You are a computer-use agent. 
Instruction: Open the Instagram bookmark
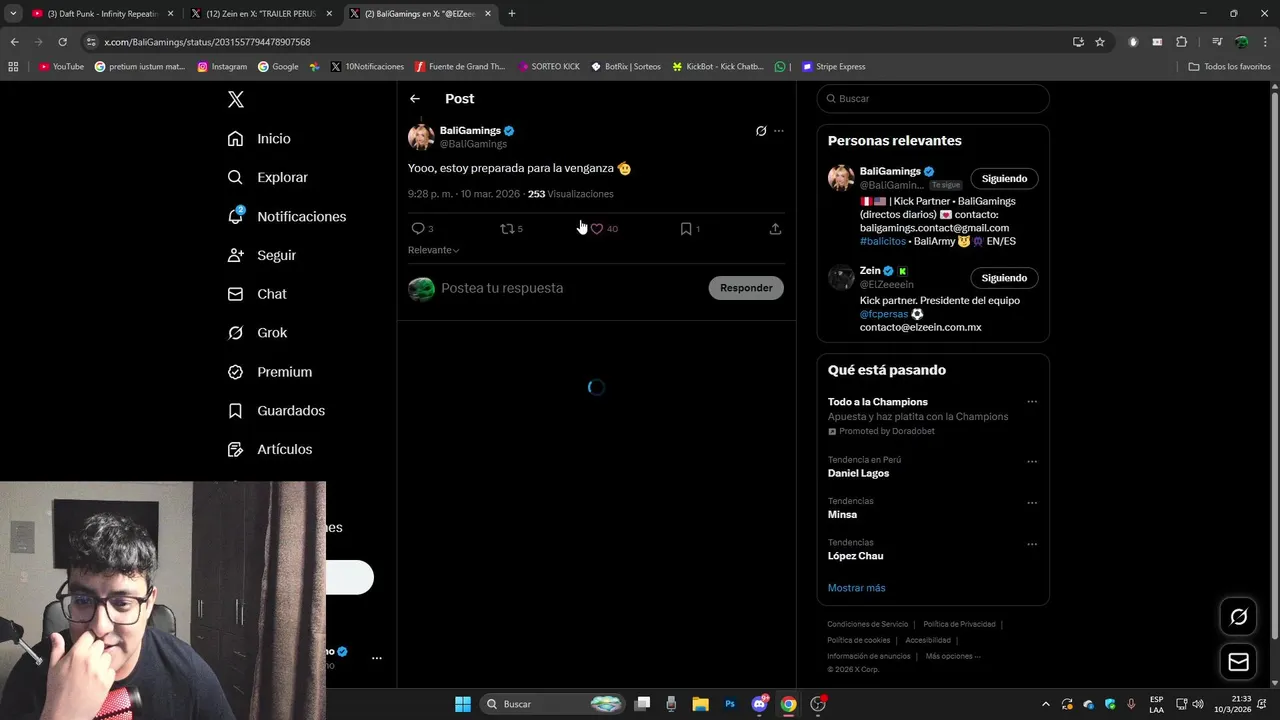pyautogui.click(x=222, y=67)
